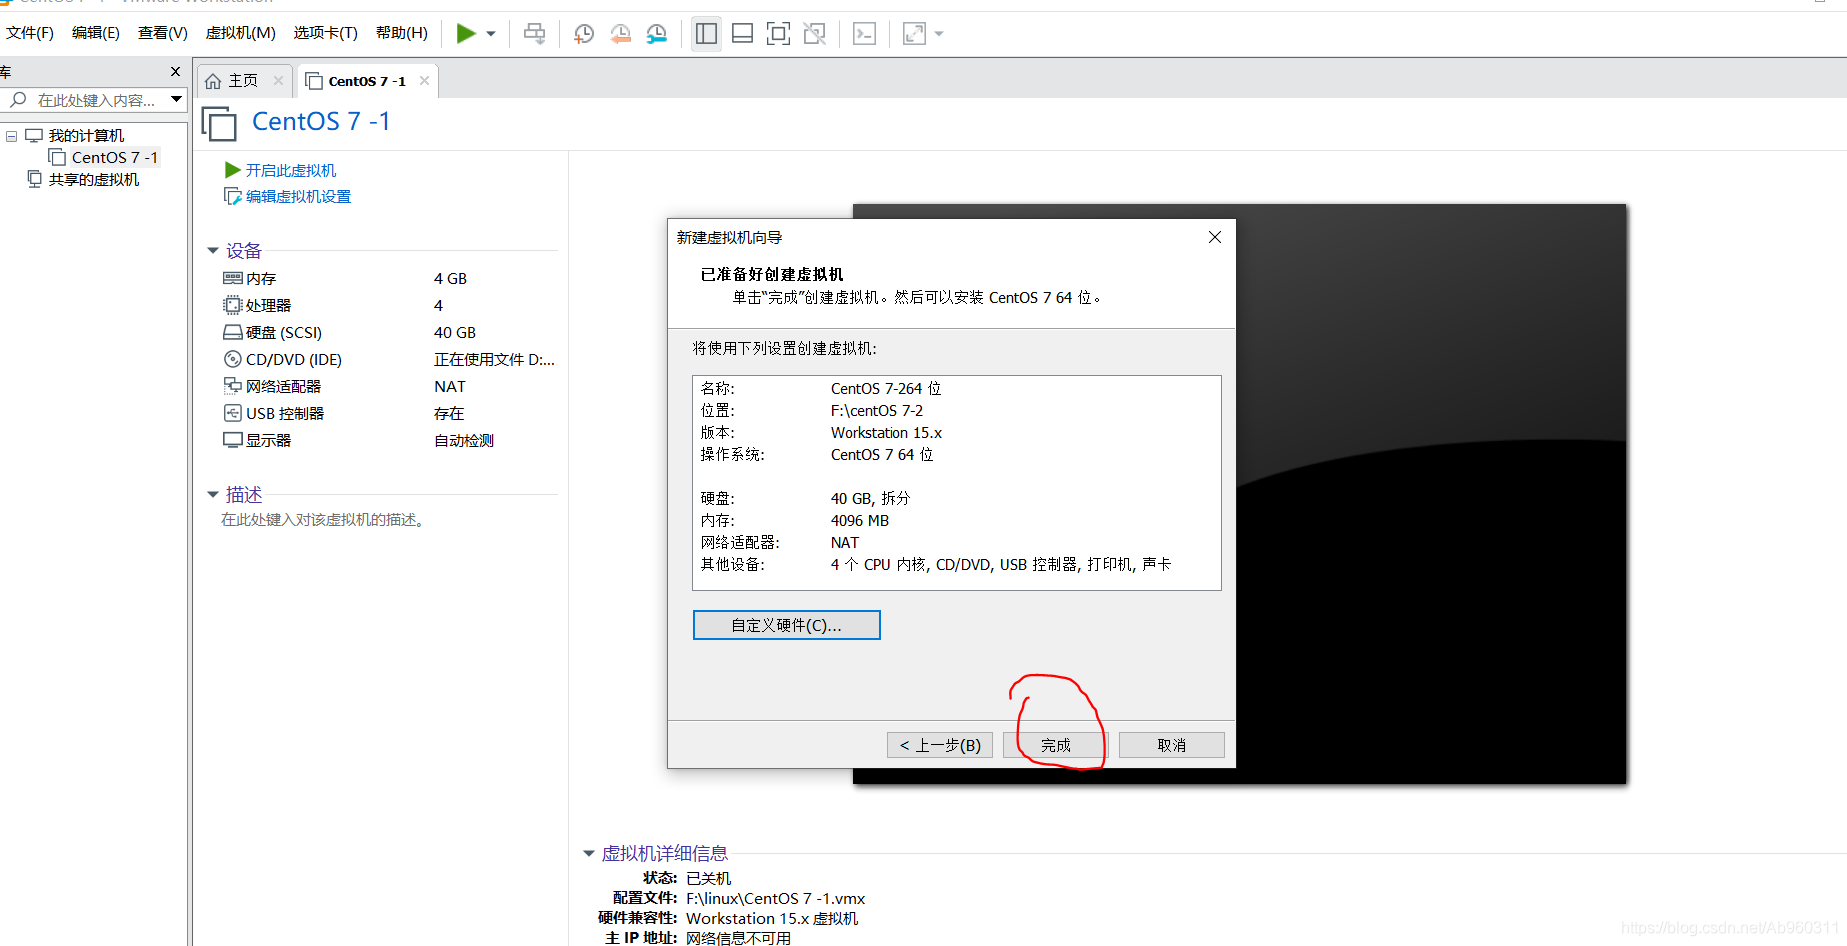Click the Unity mode toolbar icon
This screenshot has height=946, width=1847.
pos(815,34)
